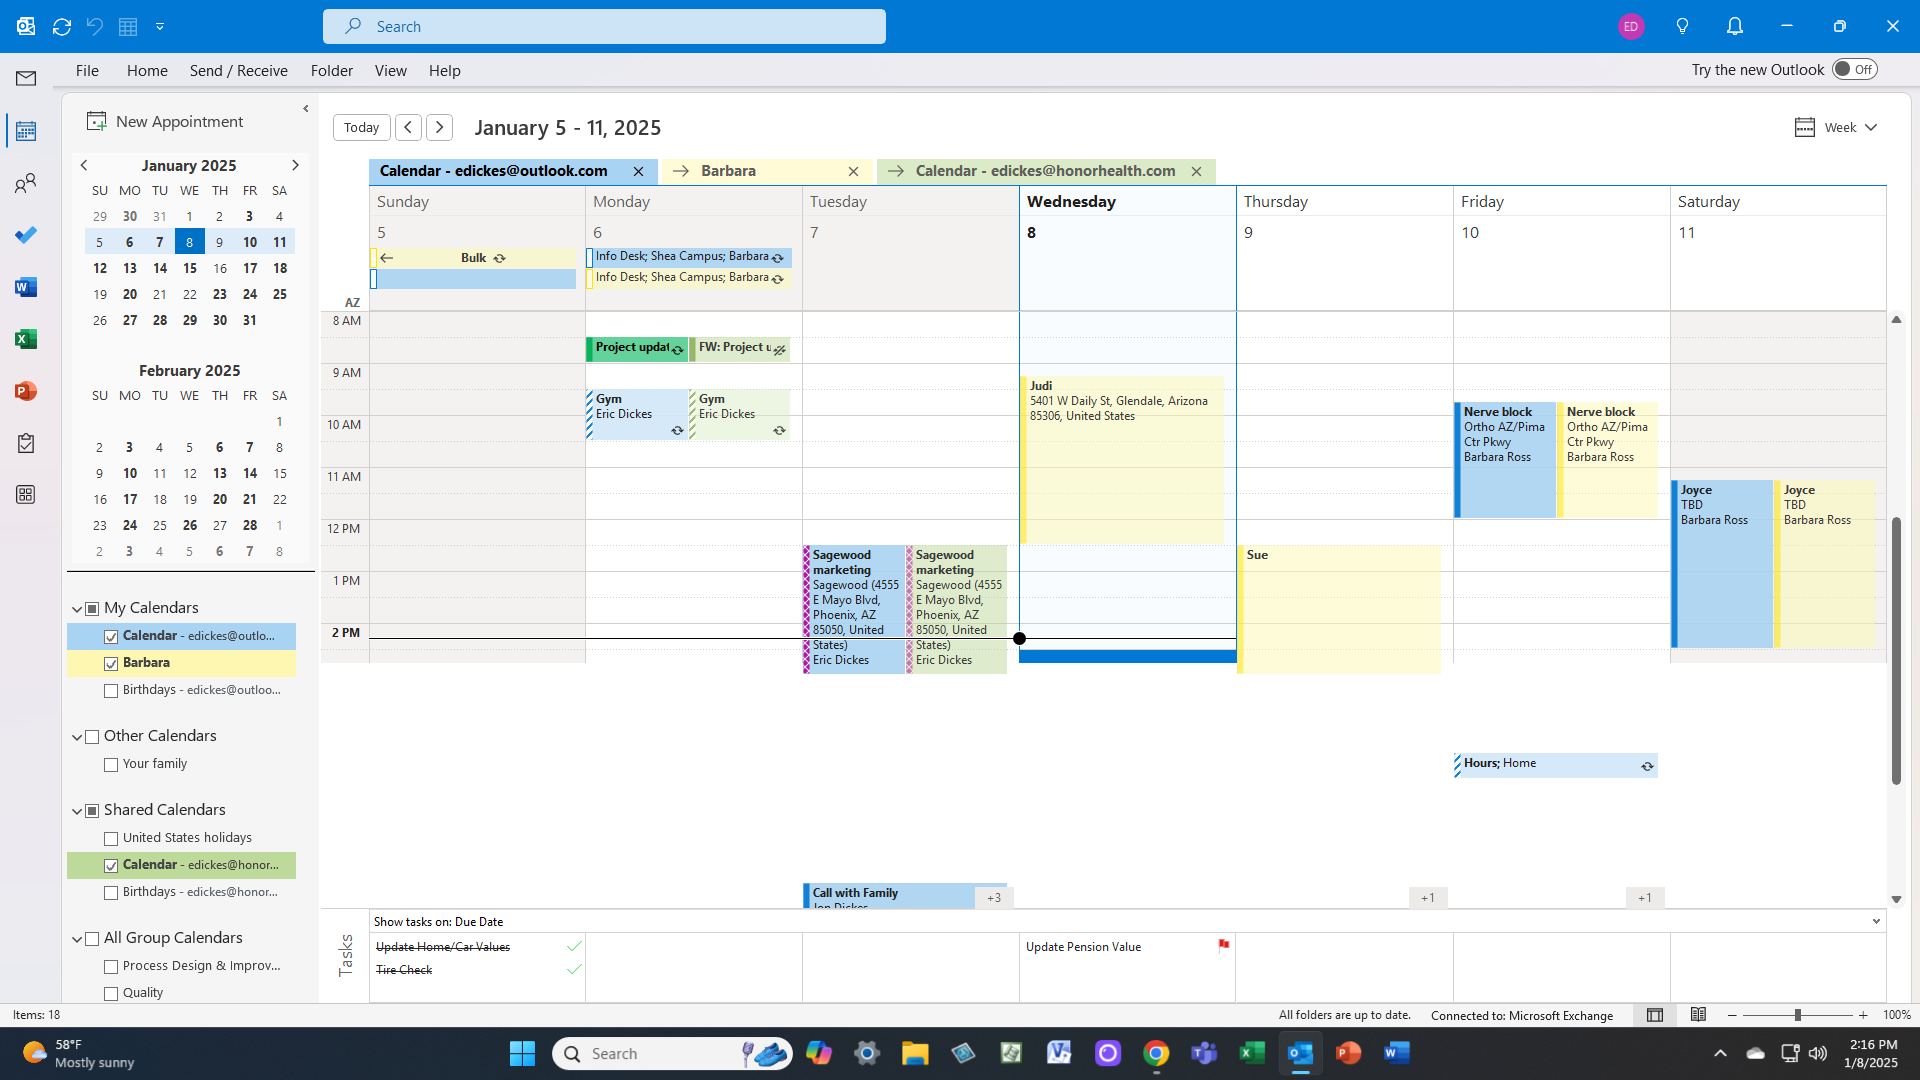Launch Word from the left sidebar

[26, 287]
